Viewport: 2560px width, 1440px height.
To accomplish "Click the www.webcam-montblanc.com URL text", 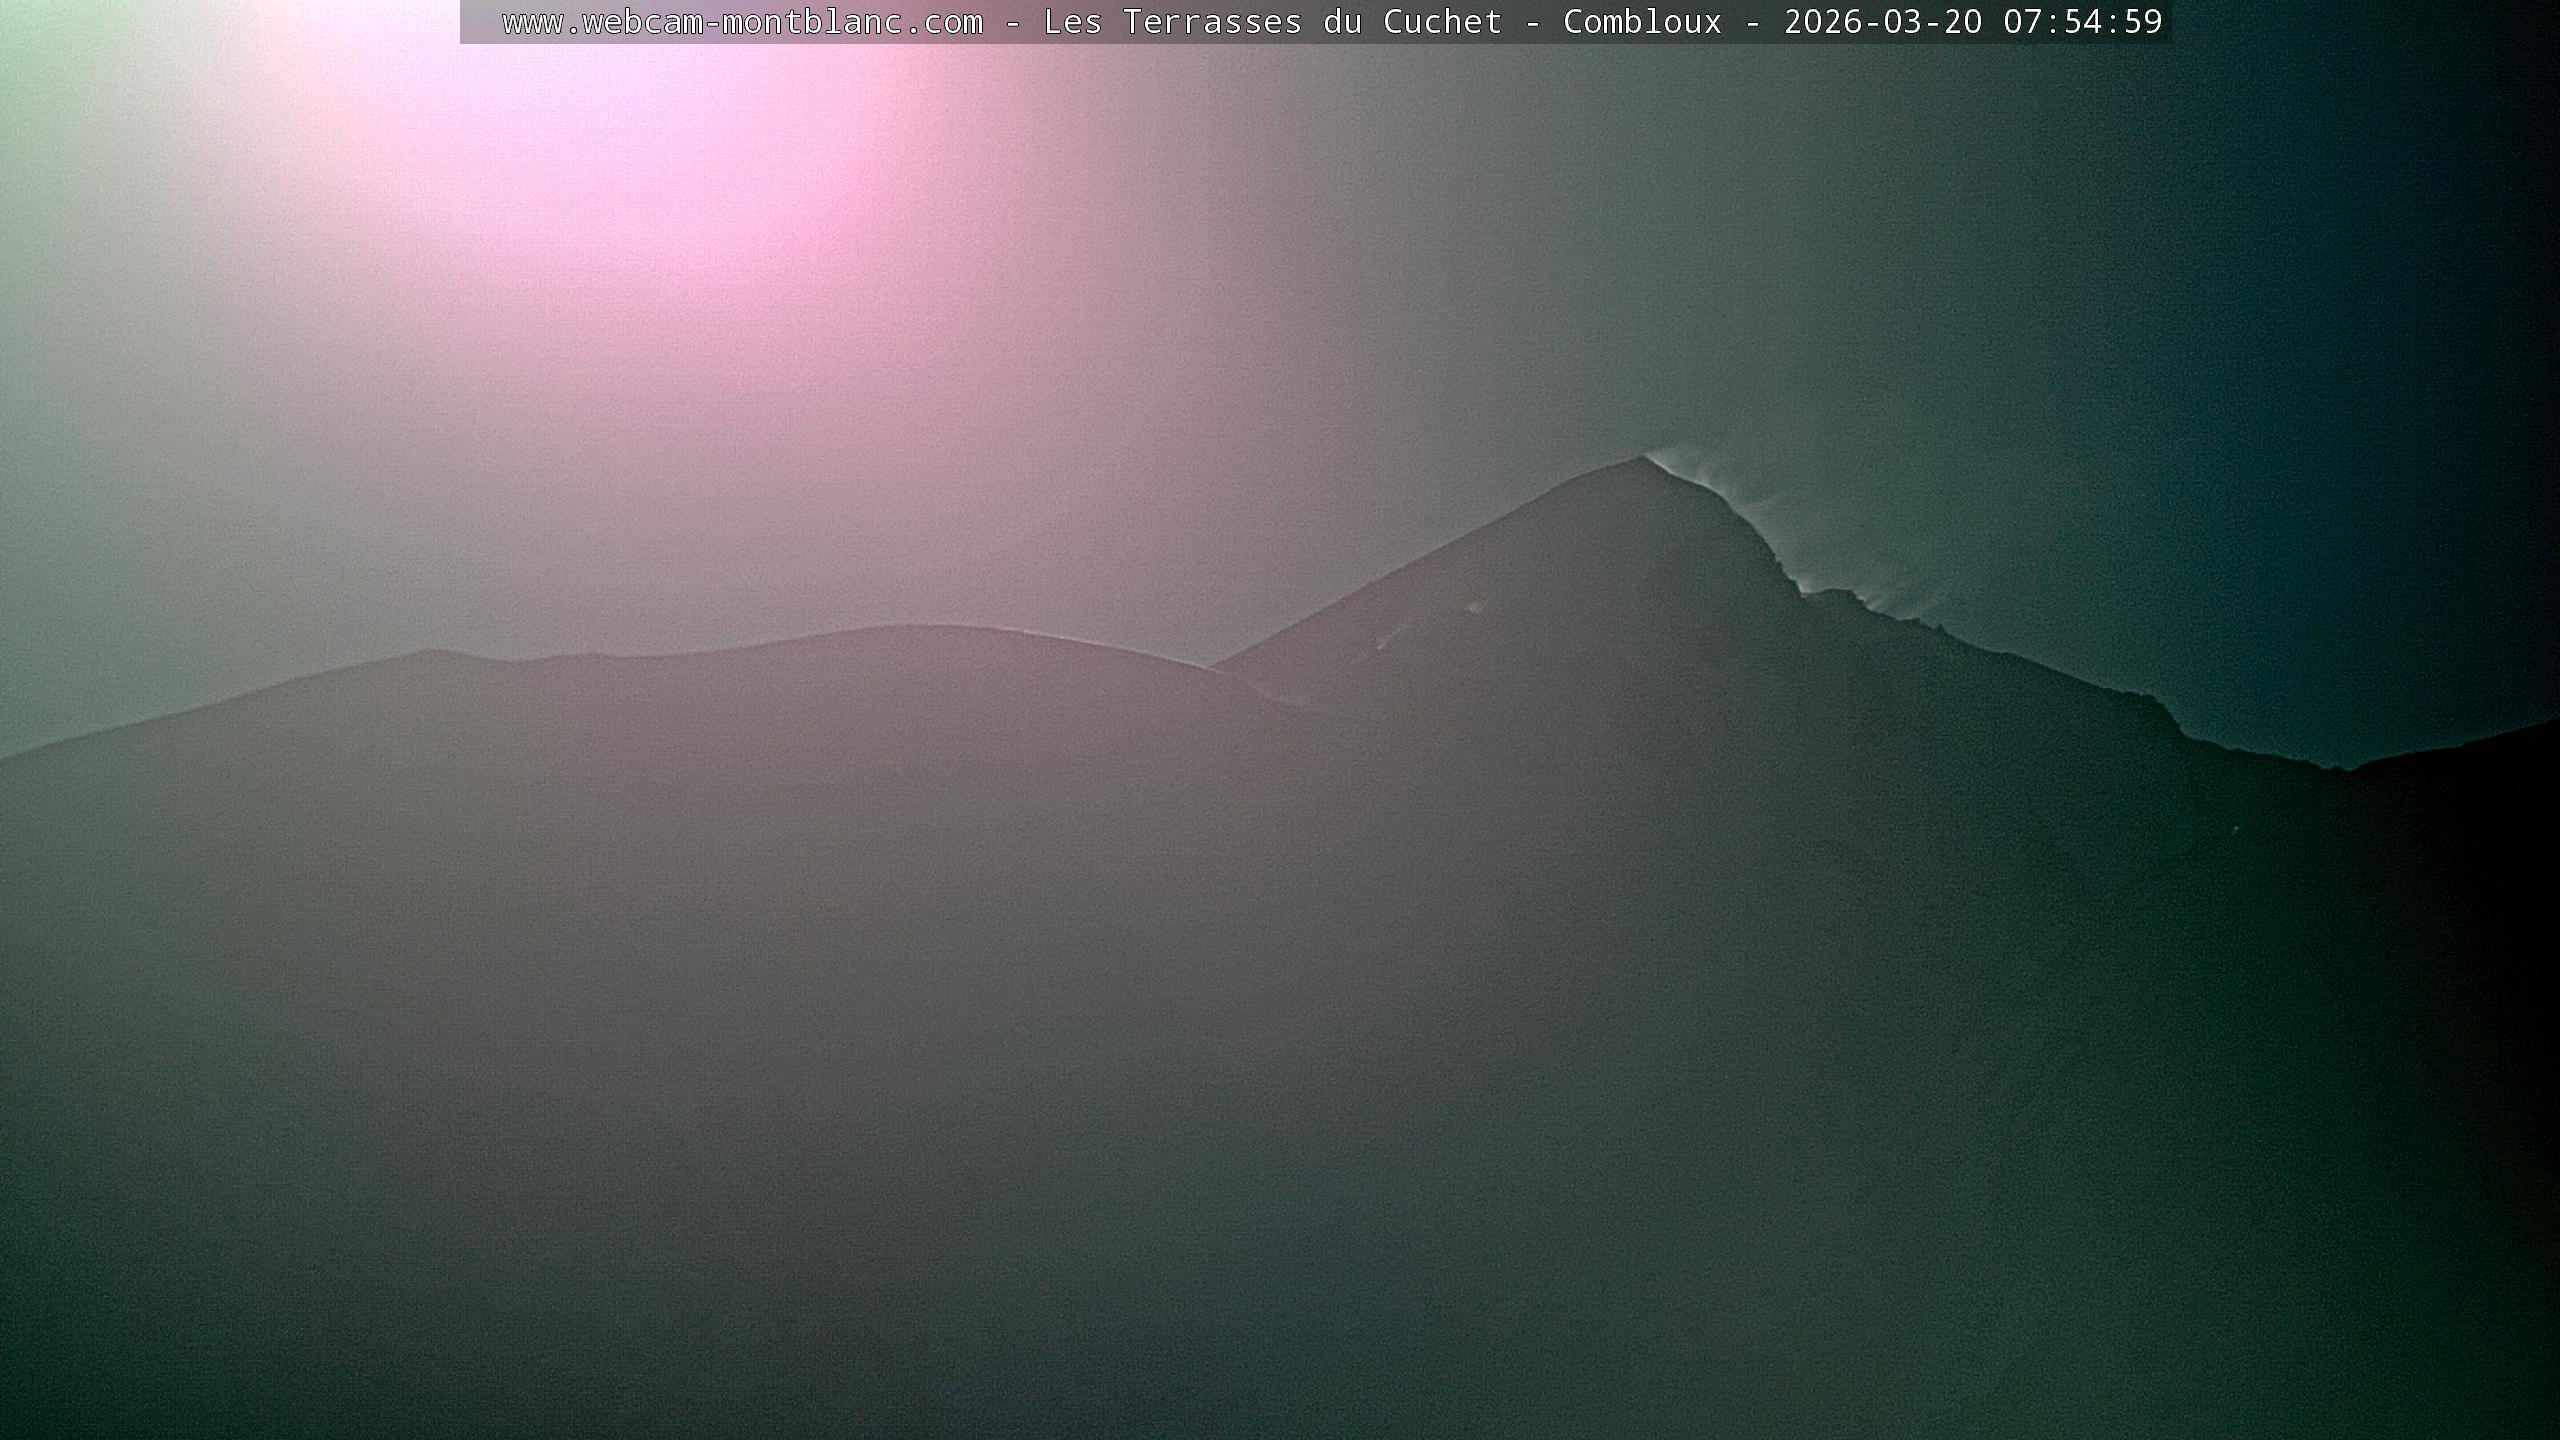I will click(742, 22).
